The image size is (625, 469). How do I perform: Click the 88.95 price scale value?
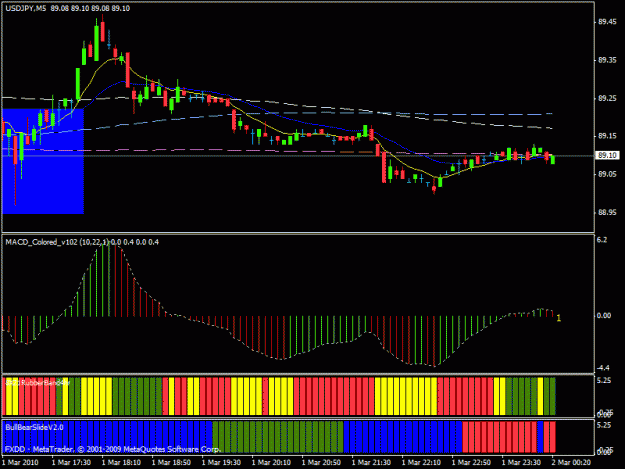pos(607,213)
